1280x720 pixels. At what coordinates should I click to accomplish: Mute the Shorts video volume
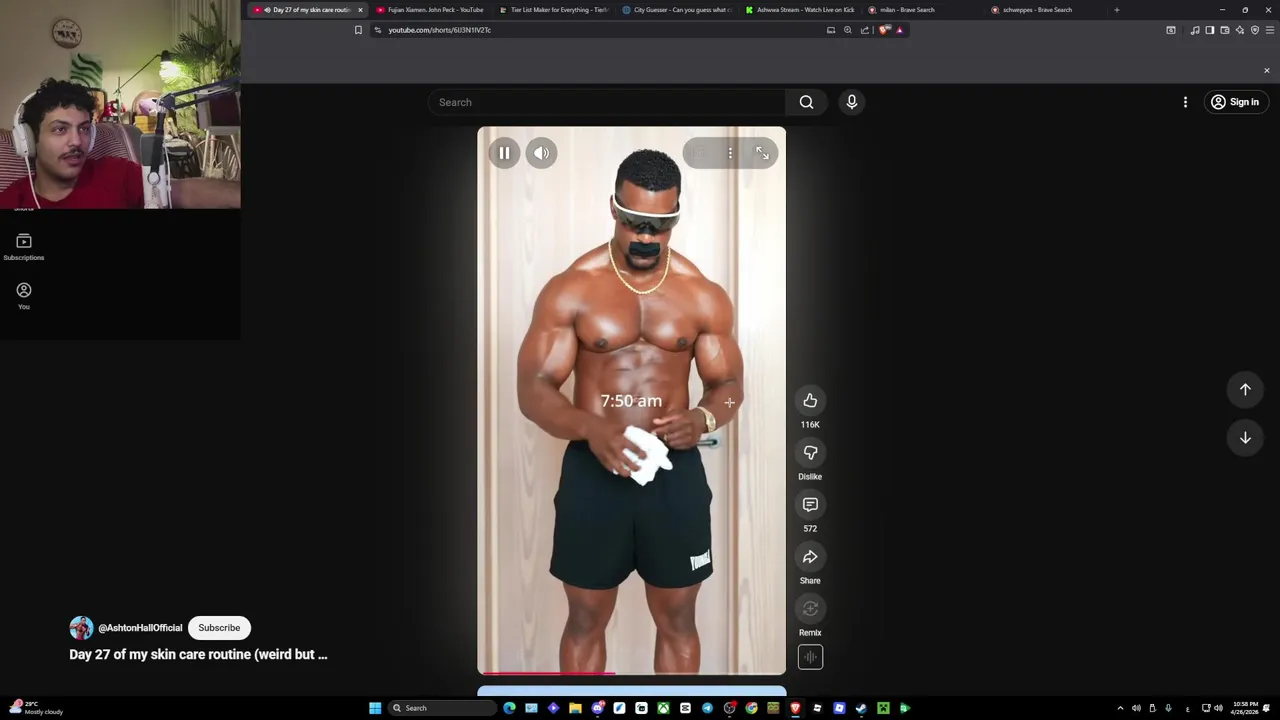coord(541,153)
